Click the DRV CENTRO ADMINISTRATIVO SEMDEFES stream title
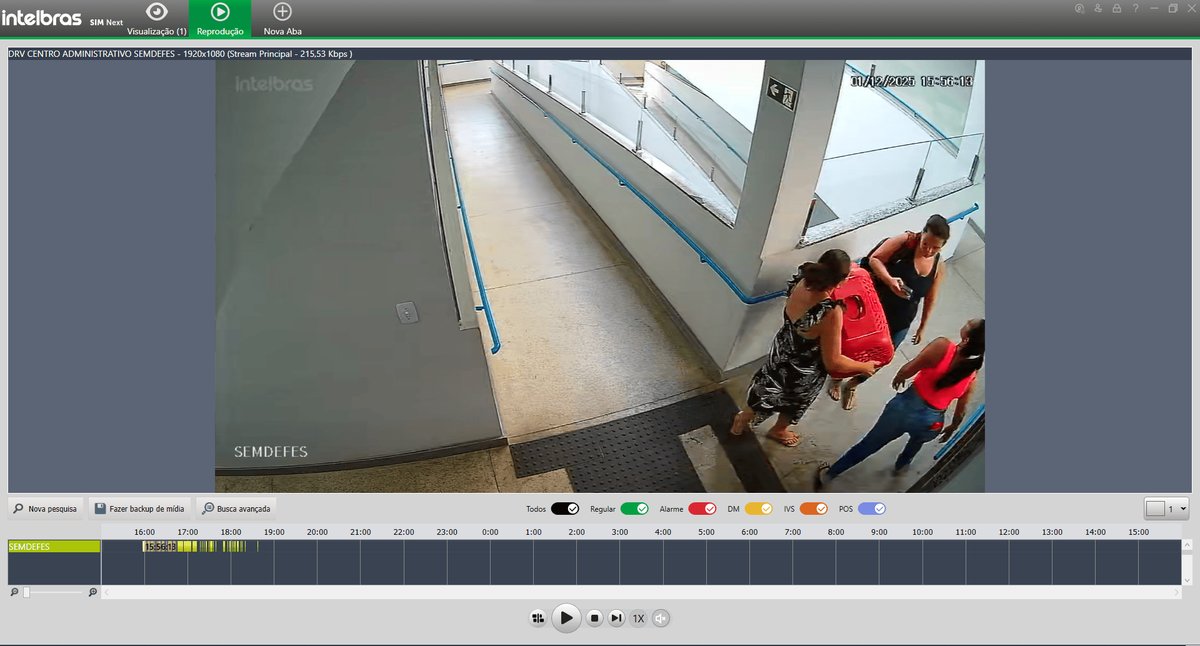 pyautogui.click(x=180, y=53)
